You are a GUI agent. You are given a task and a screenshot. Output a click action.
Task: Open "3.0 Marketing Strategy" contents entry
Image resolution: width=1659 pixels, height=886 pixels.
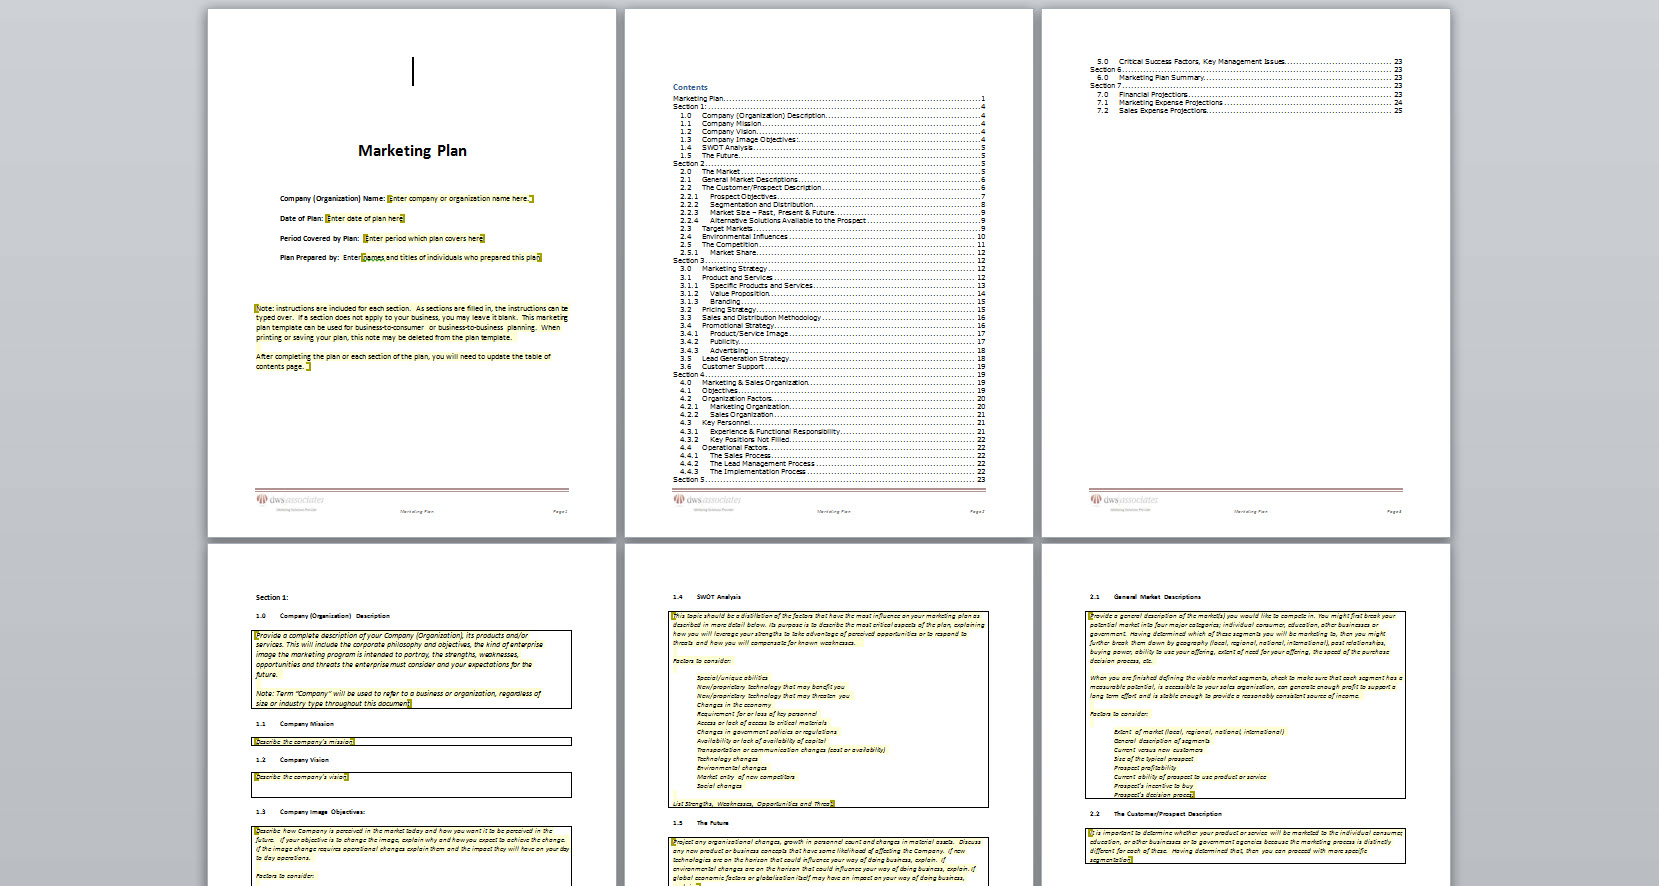coord(832,269)
